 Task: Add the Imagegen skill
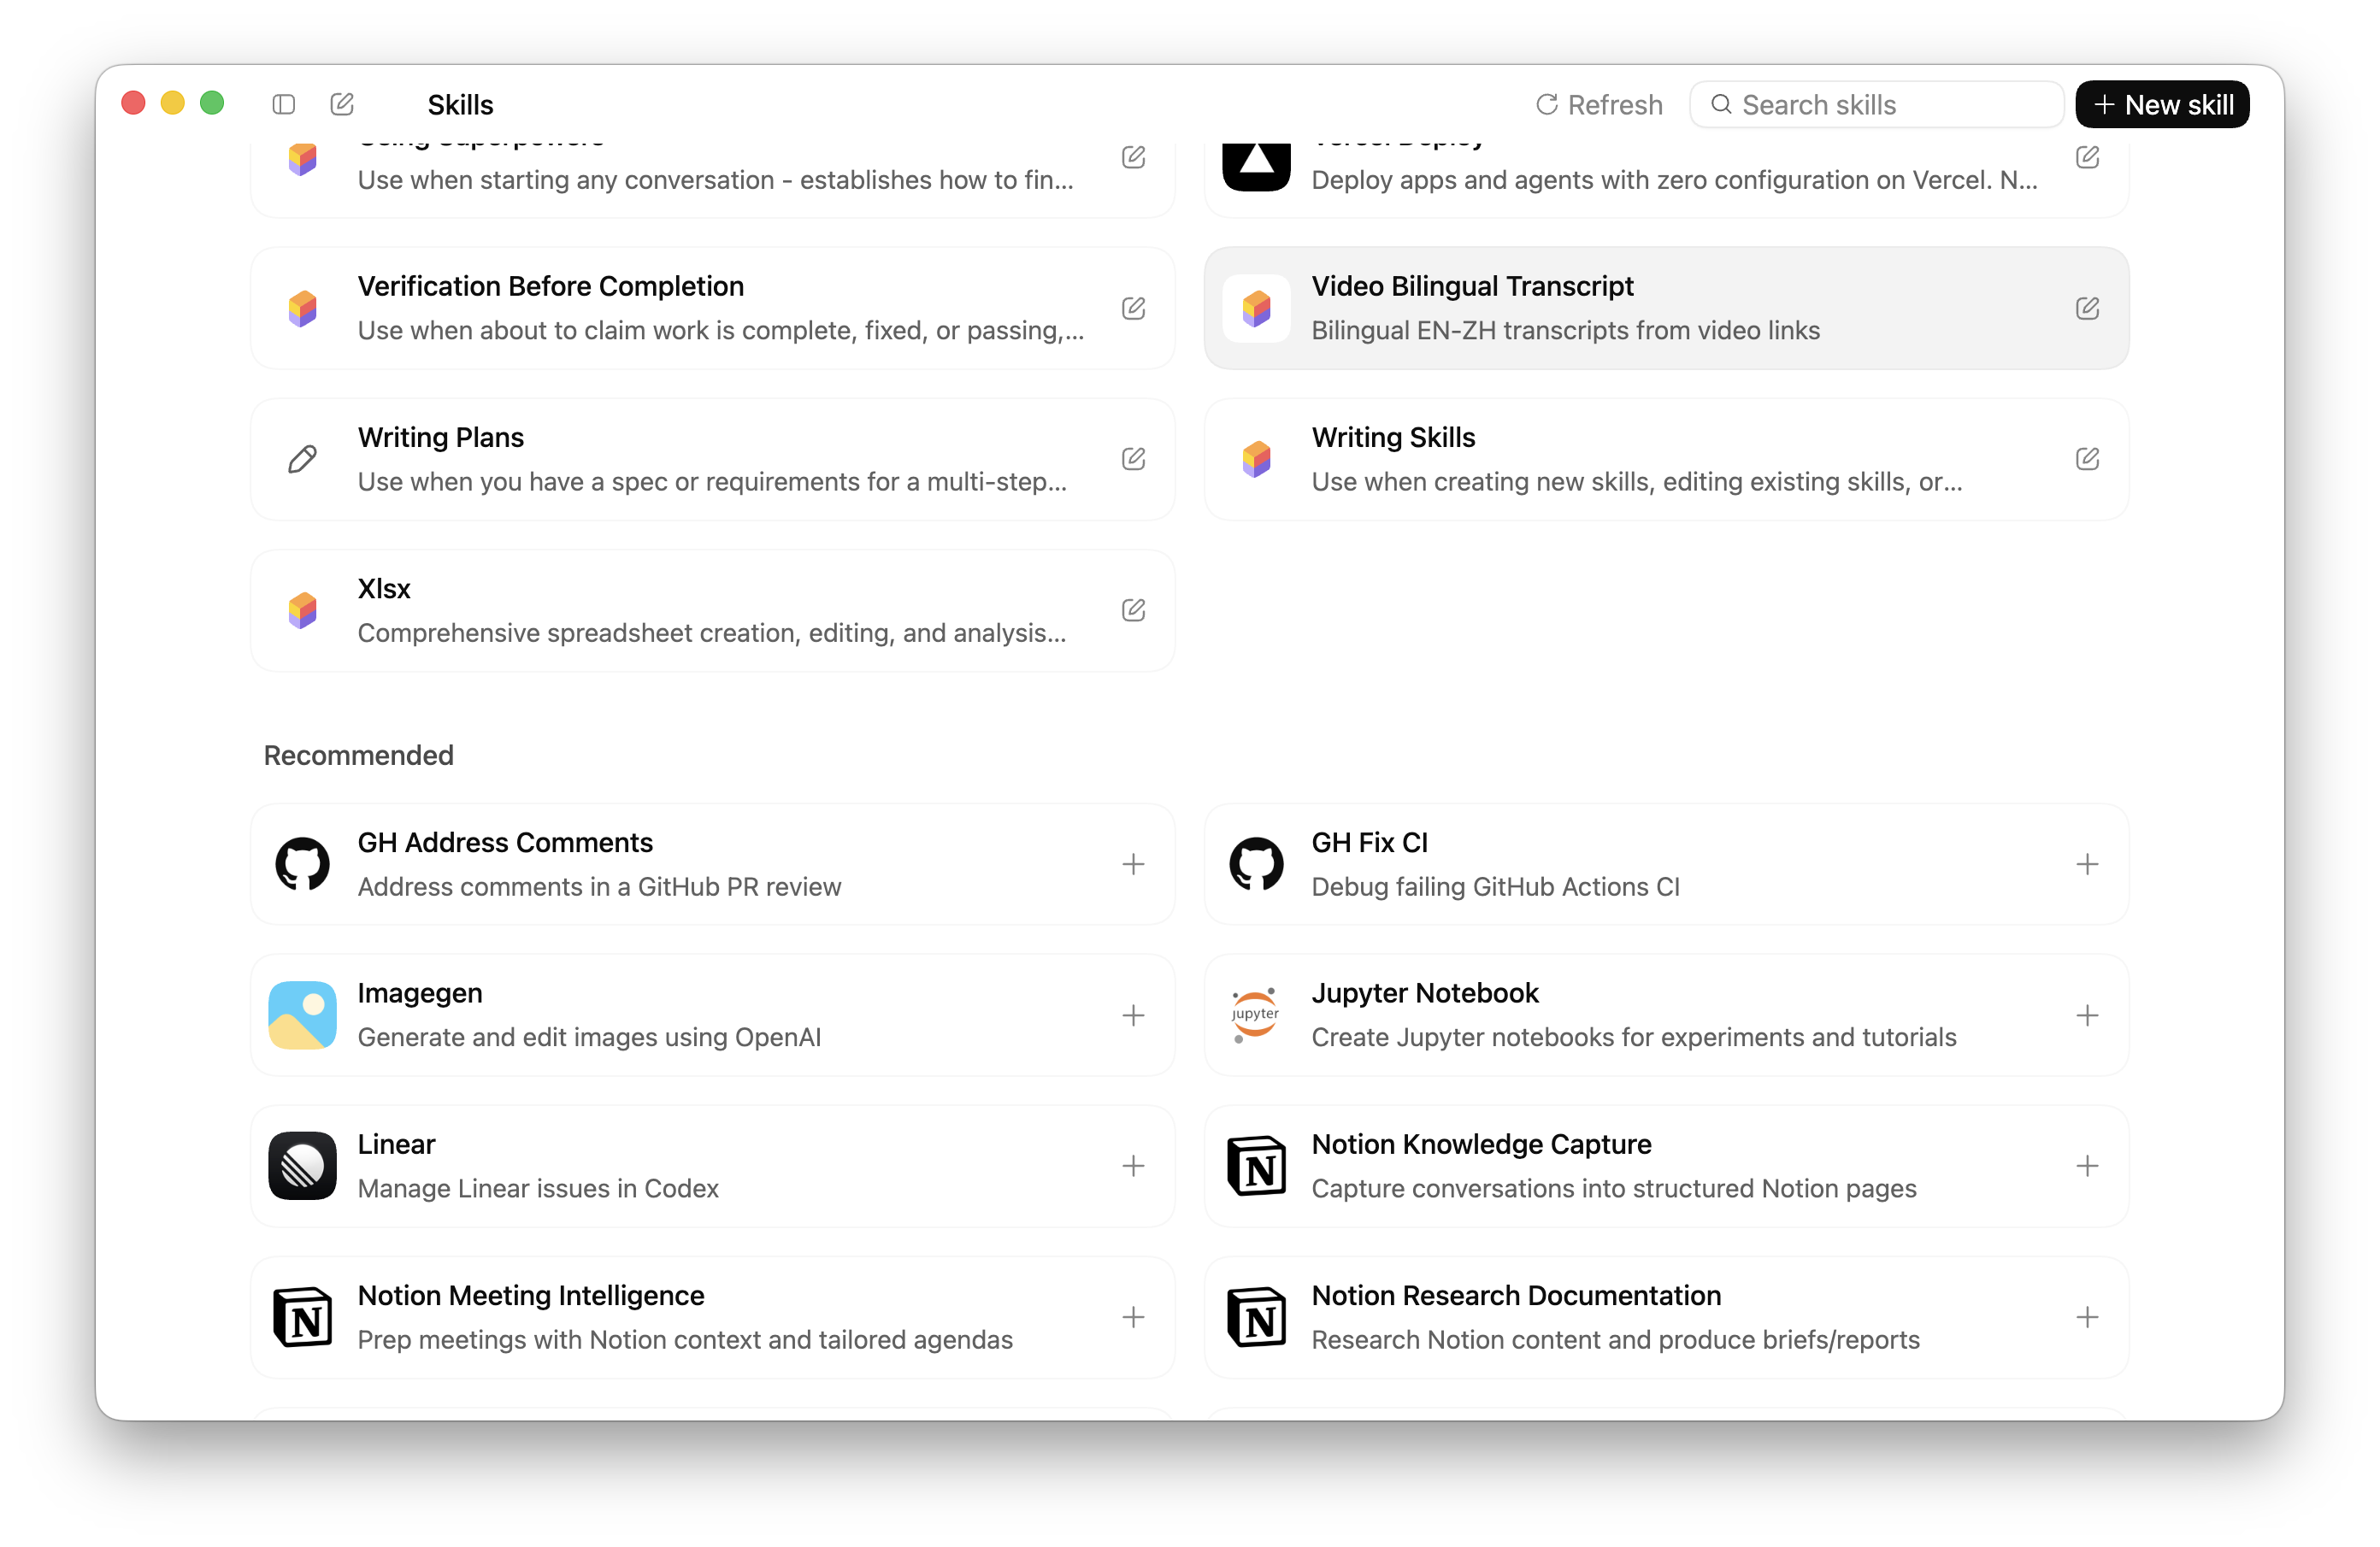1133,1015
